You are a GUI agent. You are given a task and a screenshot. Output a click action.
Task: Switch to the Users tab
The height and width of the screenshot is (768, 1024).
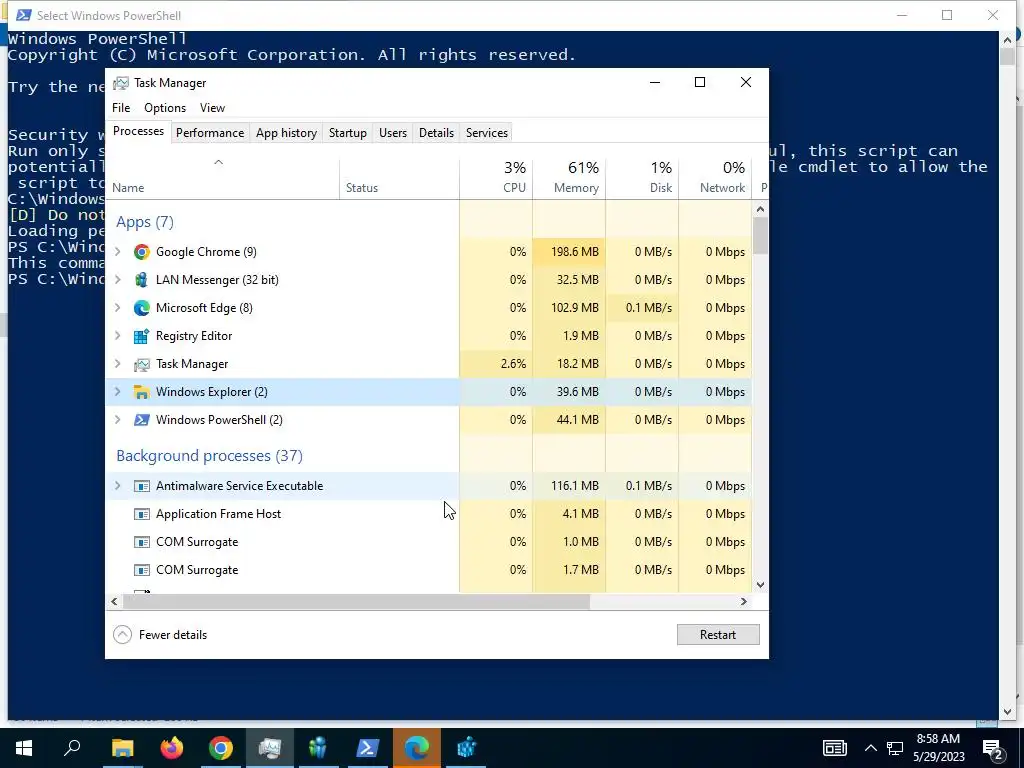[392, 133]
